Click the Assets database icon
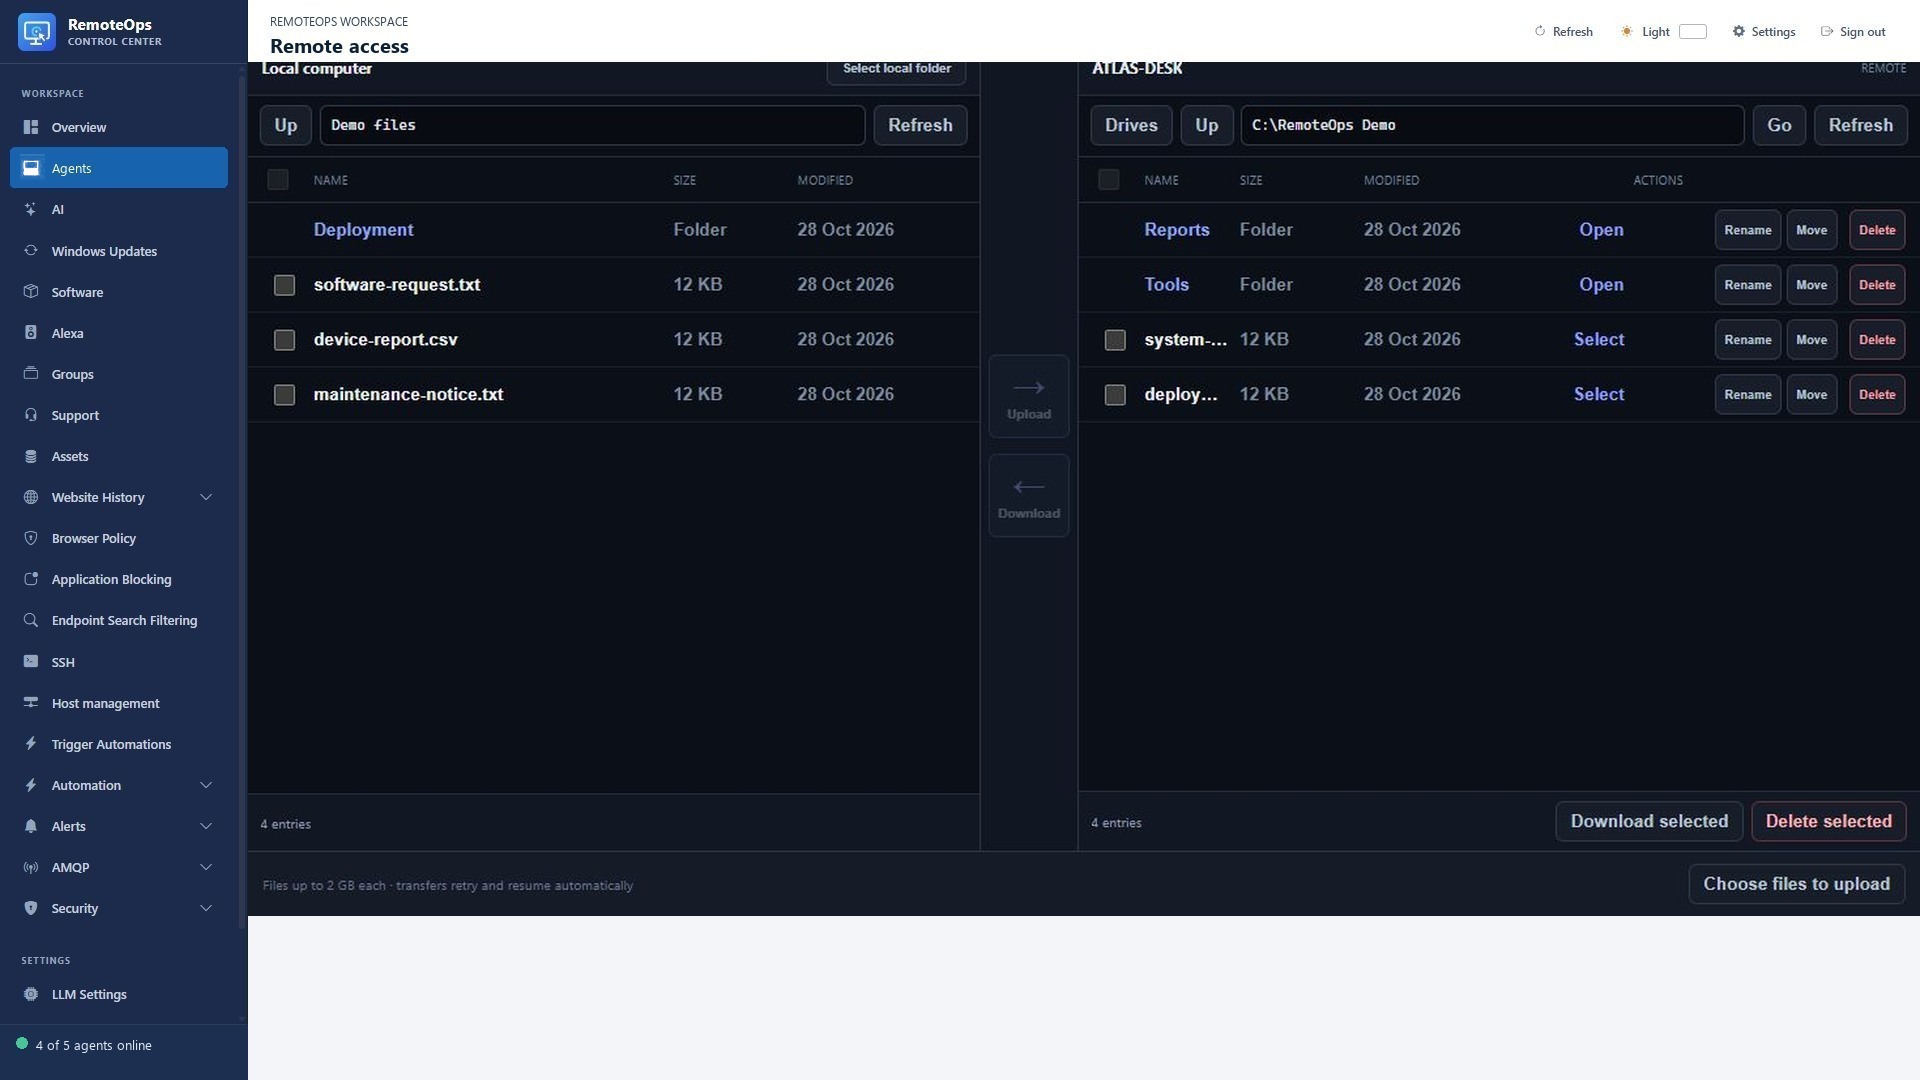 (x=31, y=456)
